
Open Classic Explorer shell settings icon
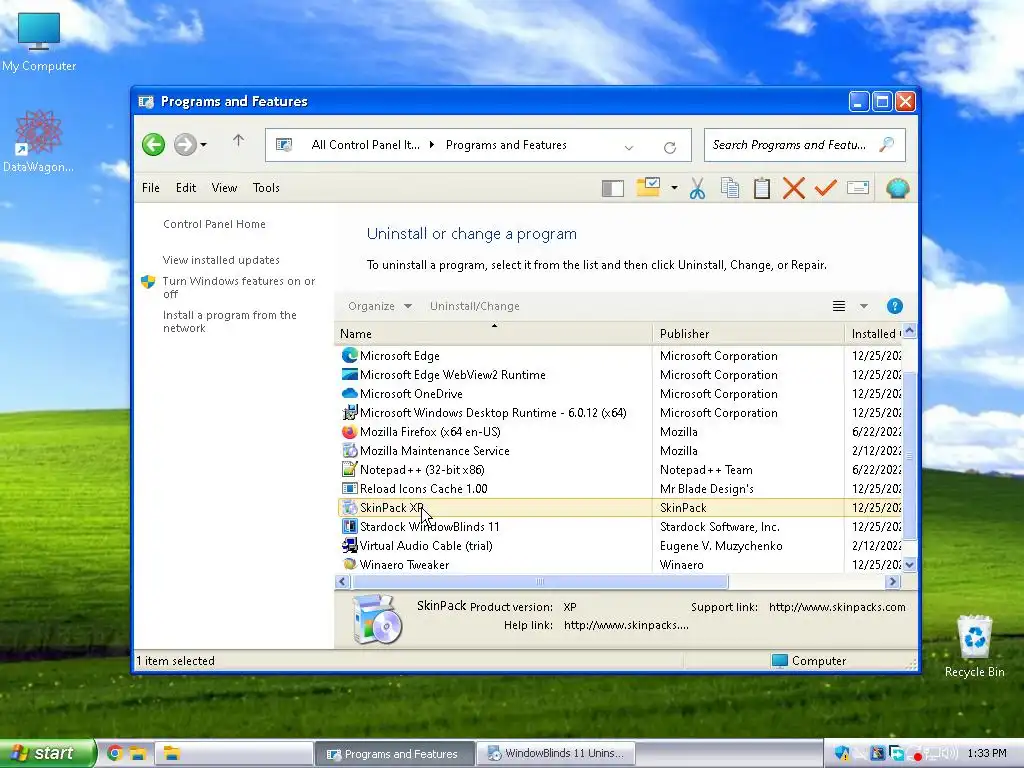tap(898, 188)
